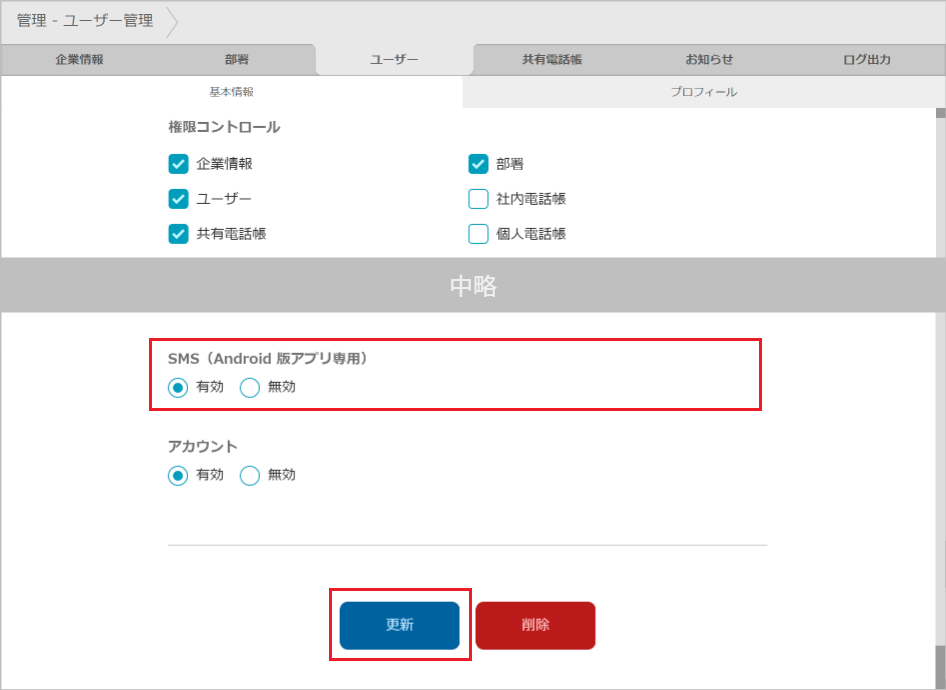Go to the ログ出力 tab
This screenshot has height=690, width=946.
[866, 60]
